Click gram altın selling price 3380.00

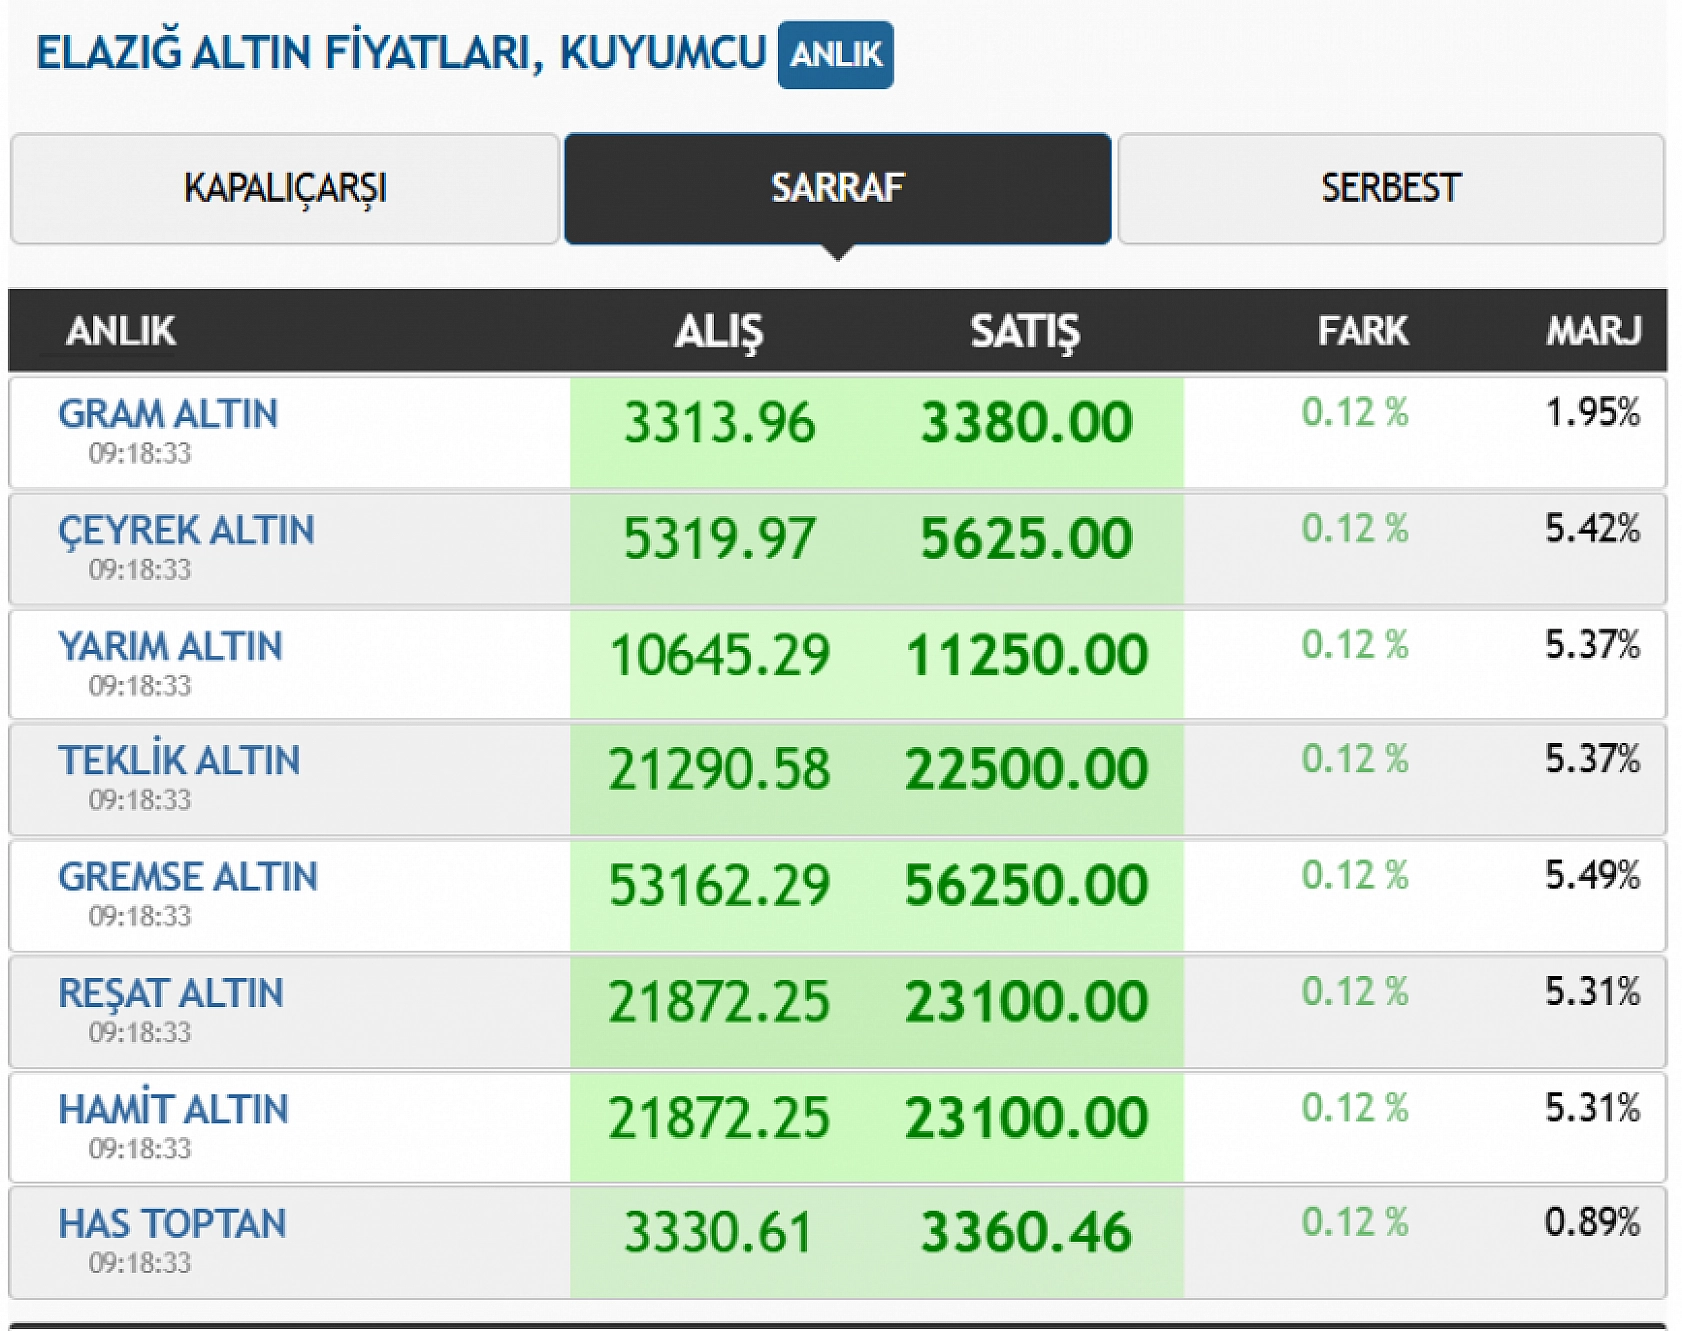[x=1026, y=422]
